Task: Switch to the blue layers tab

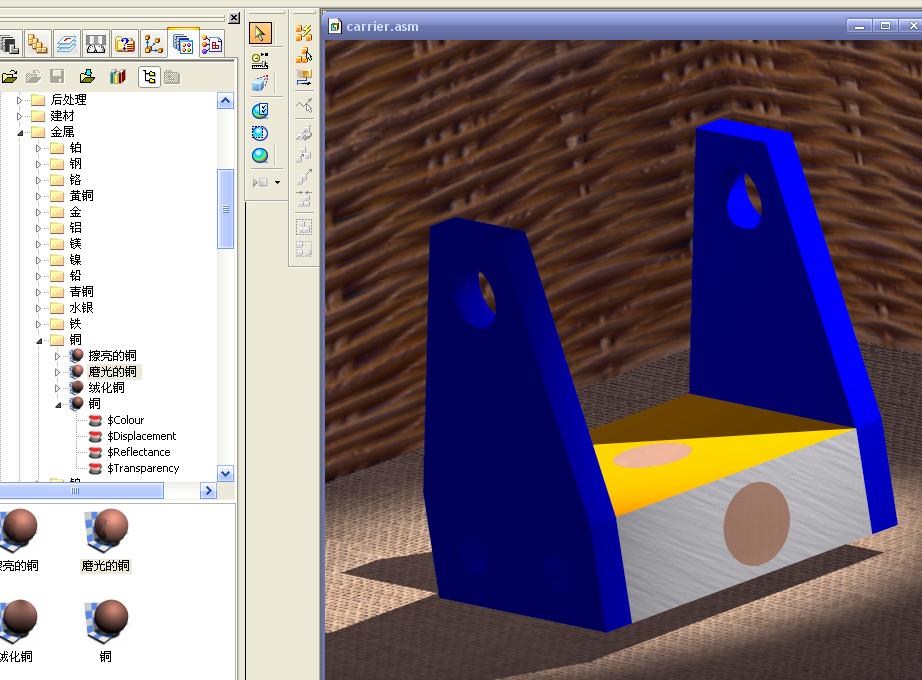Action: [66, 44]
